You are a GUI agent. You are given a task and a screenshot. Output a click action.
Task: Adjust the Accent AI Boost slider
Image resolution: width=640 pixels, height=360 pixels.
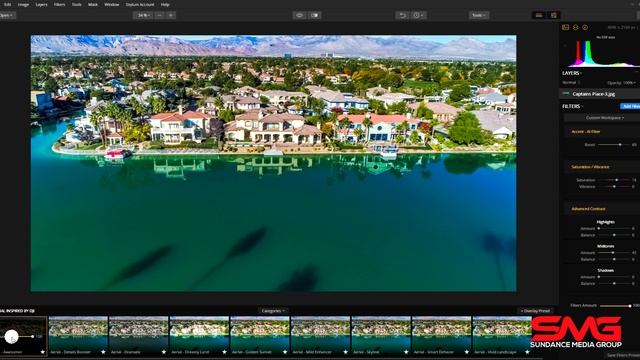614,144
